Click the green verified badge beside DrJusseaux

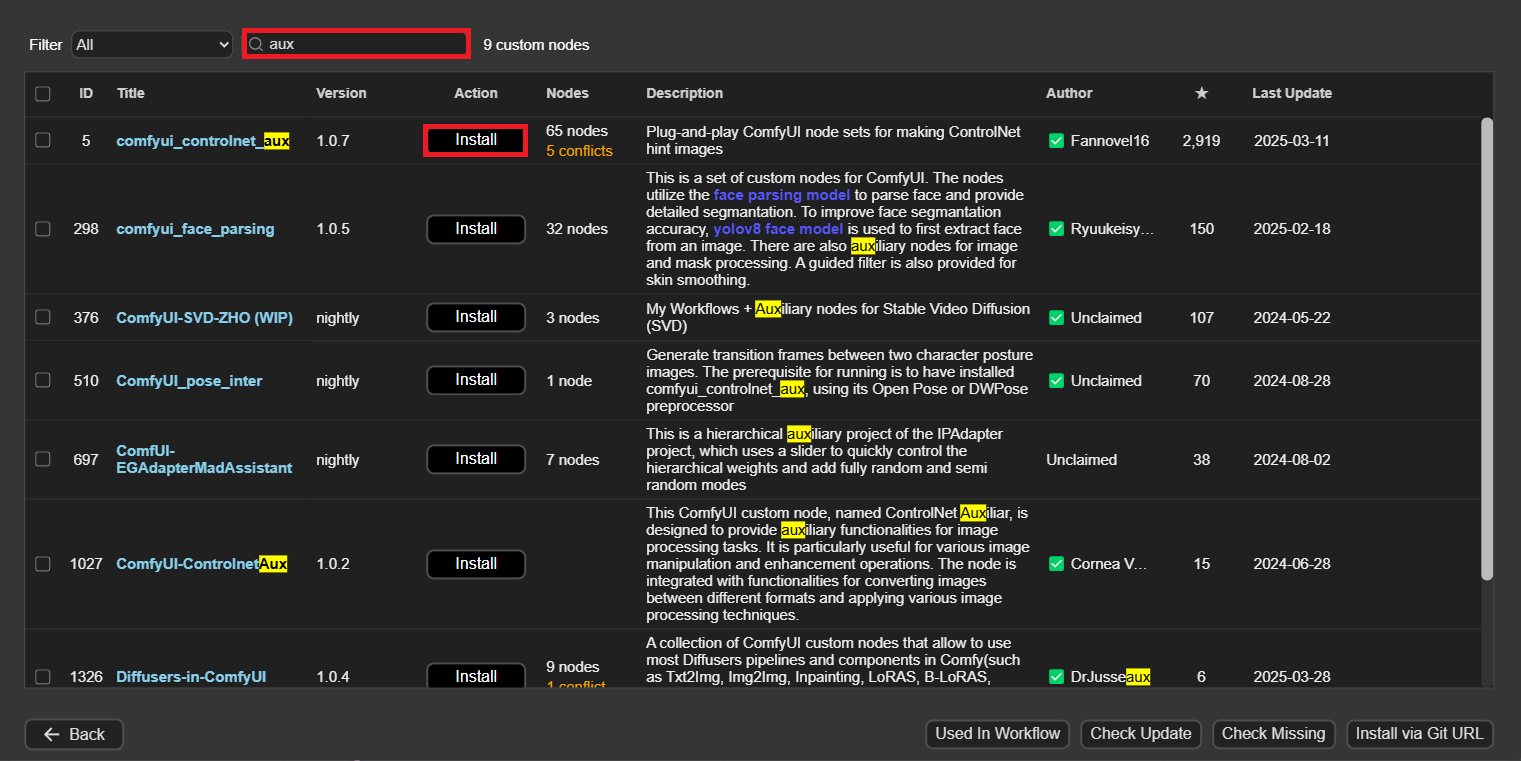[x=1056, y=677]
